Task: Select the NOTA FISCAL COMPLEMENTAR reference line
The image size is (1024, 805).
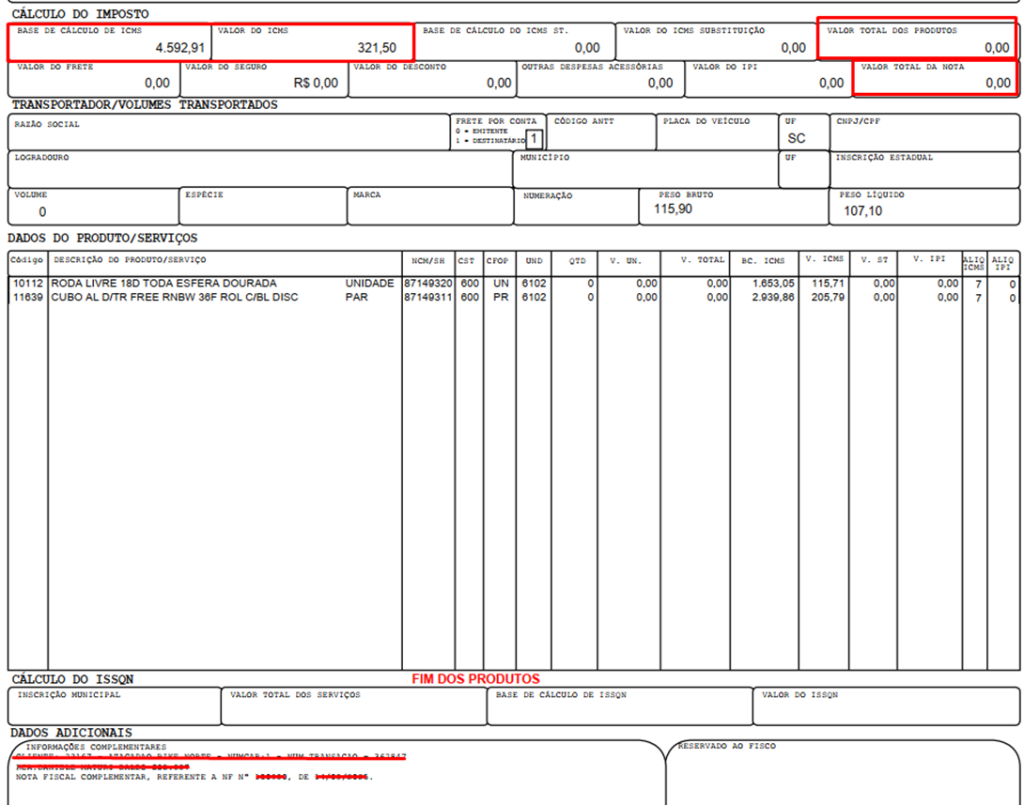Action: [195, 777]
